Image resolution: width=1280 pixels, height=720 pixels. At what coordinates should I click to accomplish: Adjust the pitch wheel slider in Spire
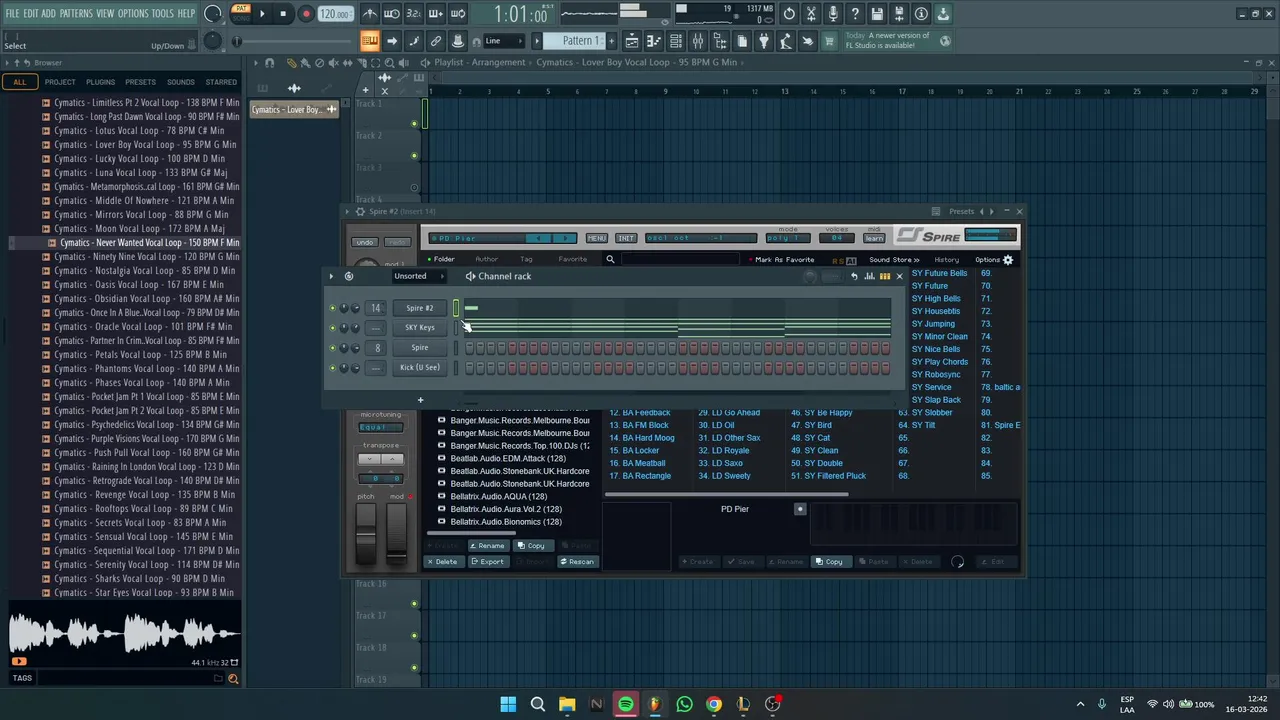(x=366, y=532)
